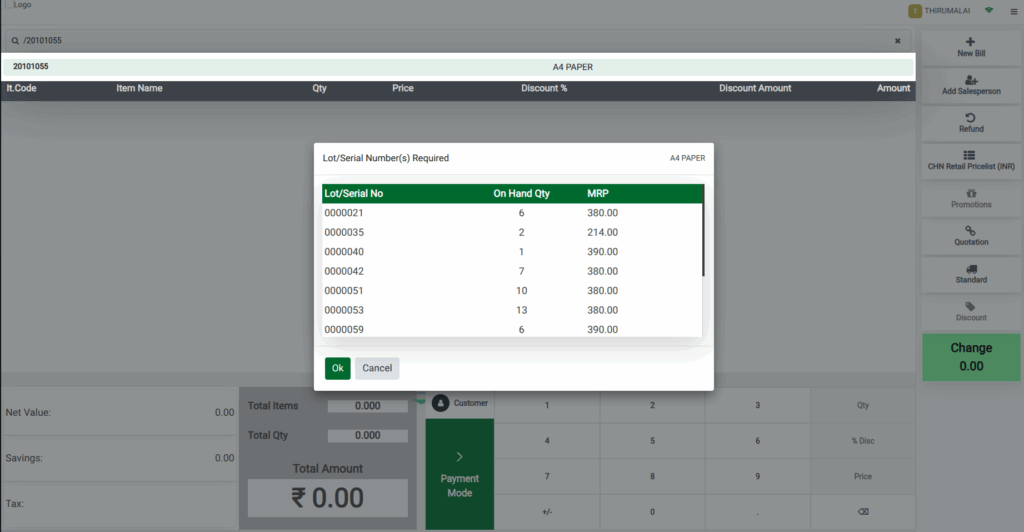This screenshot has width=1024, height=532.
Task: Select the % Disc mode key
Action: pos(863,441)
